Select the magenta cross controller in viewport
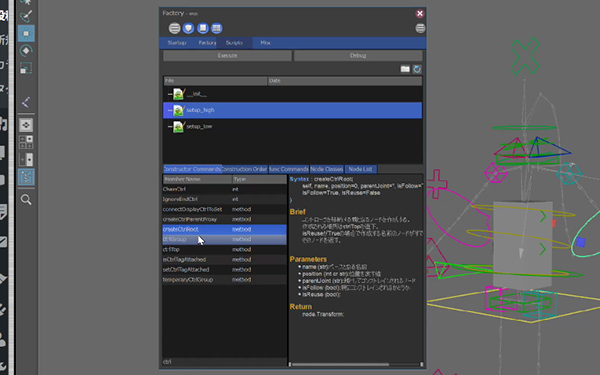The height and width of the screenshot is (375, 600). 436,184
